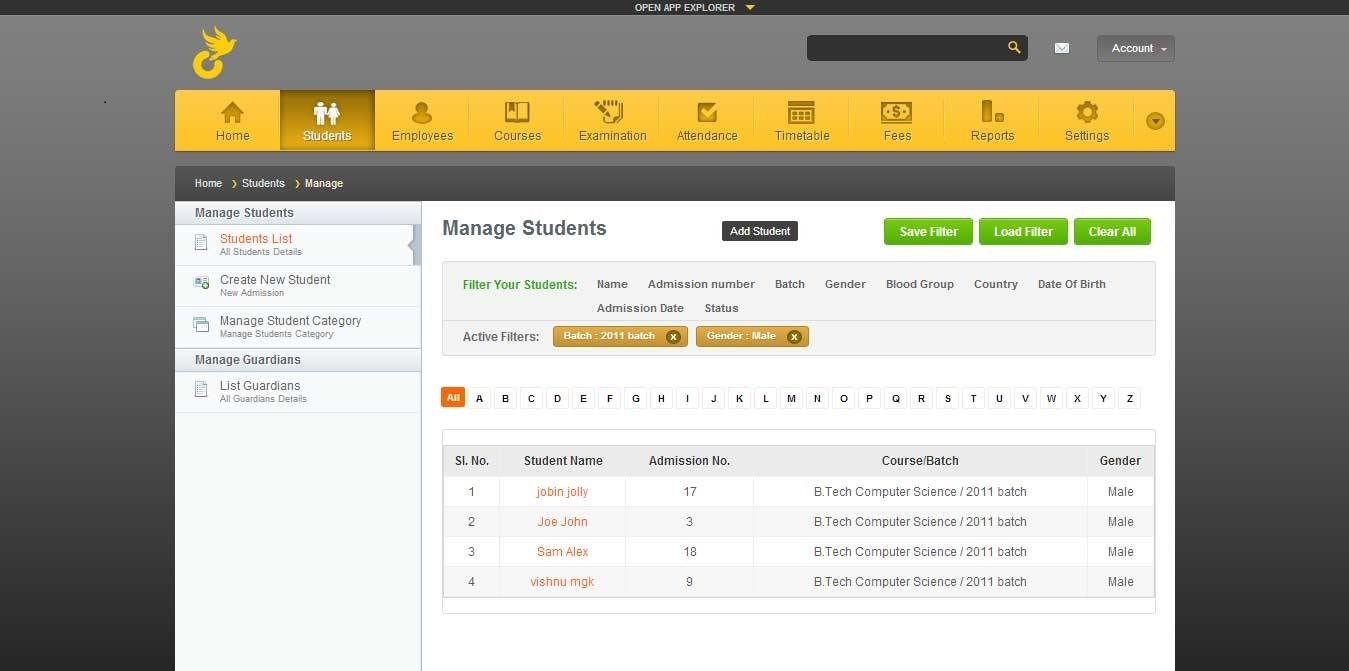
Task: Select the All alphabet filter
Action: click(x=453, y=398)
